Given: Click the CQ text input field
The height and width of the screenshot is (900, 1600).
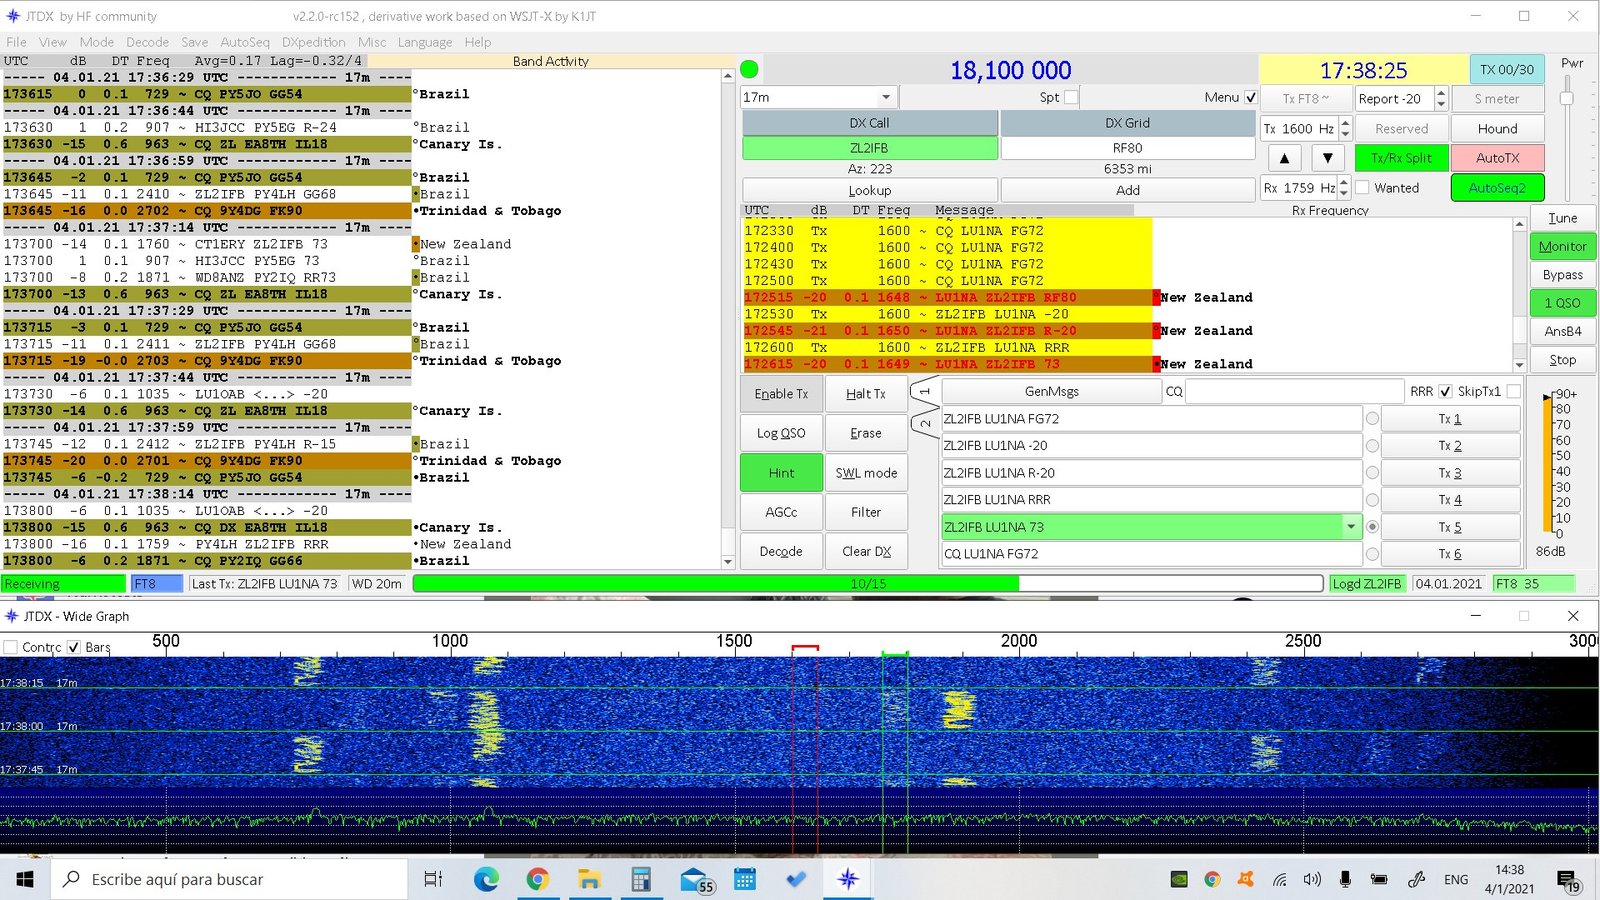Looking at the screenshot, I should point(1295,391).
